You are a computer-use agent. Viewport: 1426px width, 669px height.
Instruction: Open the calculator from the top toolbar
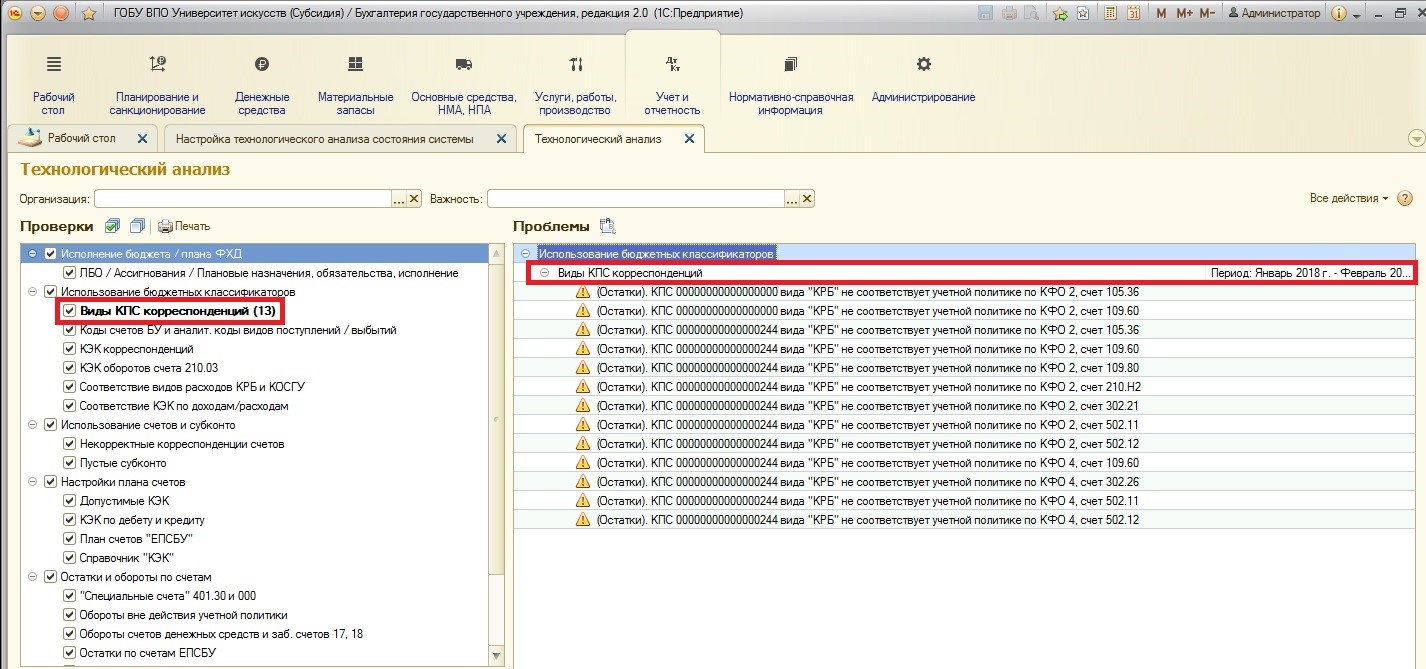[1109, 13]
